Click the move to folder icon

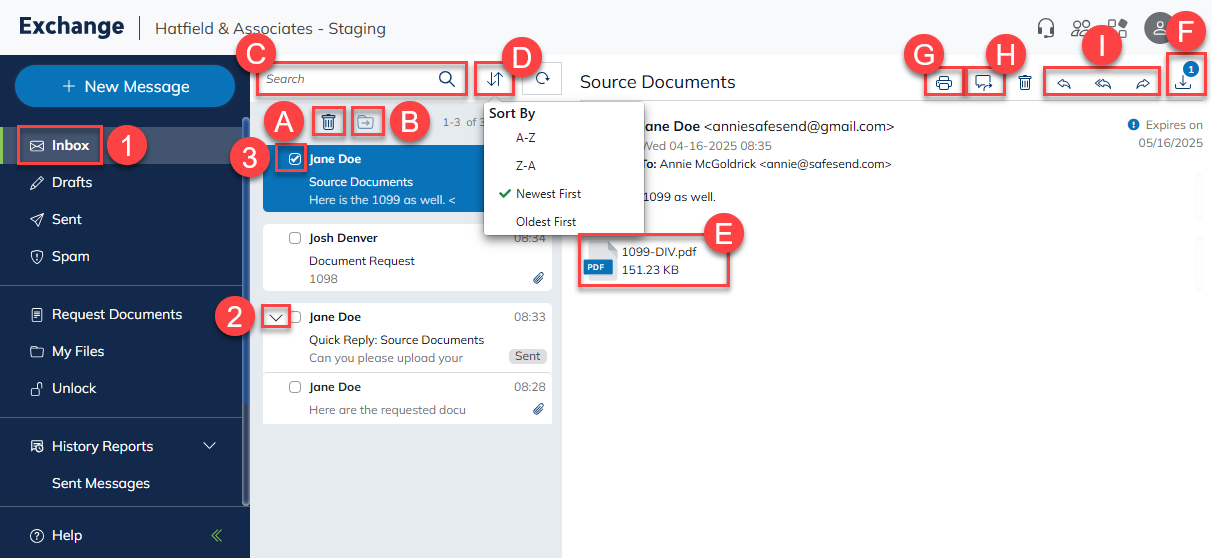coord(367,122)
